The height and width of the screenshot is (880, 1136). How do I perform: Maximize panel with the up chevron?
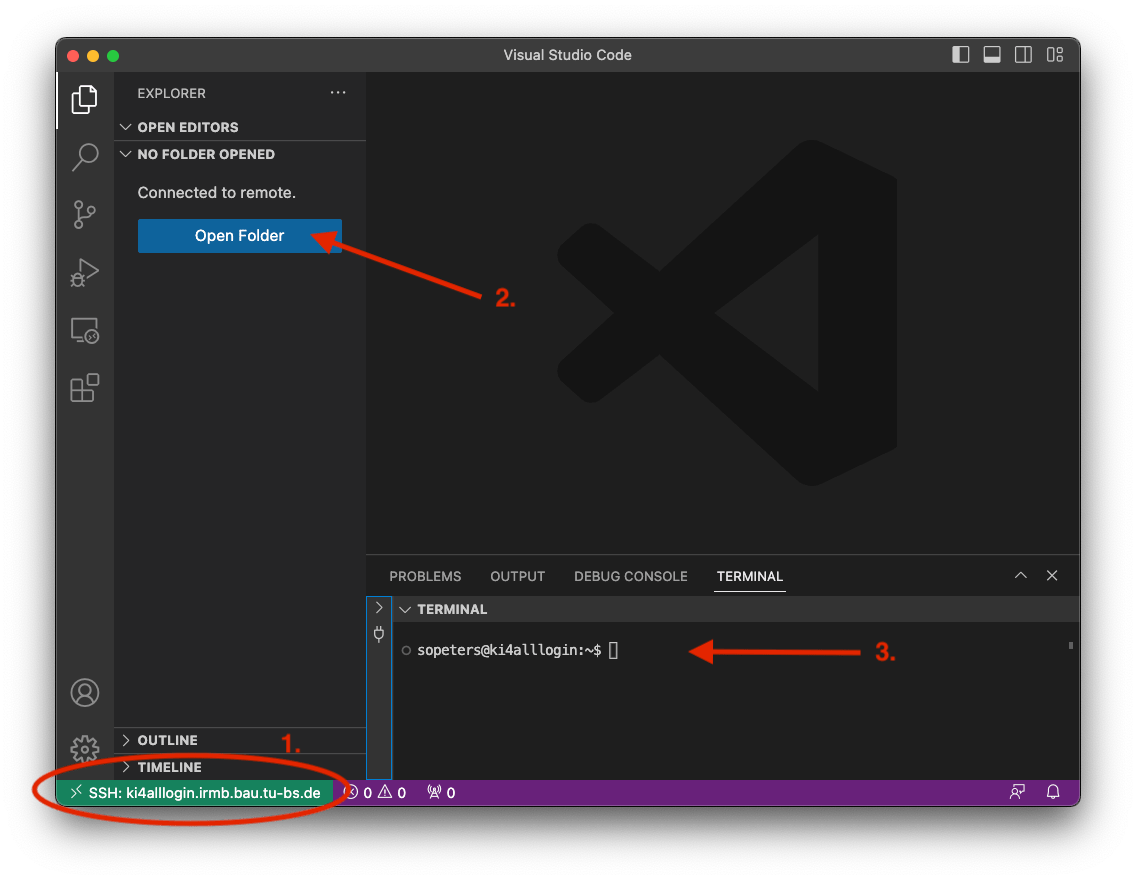click(x=1021, y=576)
